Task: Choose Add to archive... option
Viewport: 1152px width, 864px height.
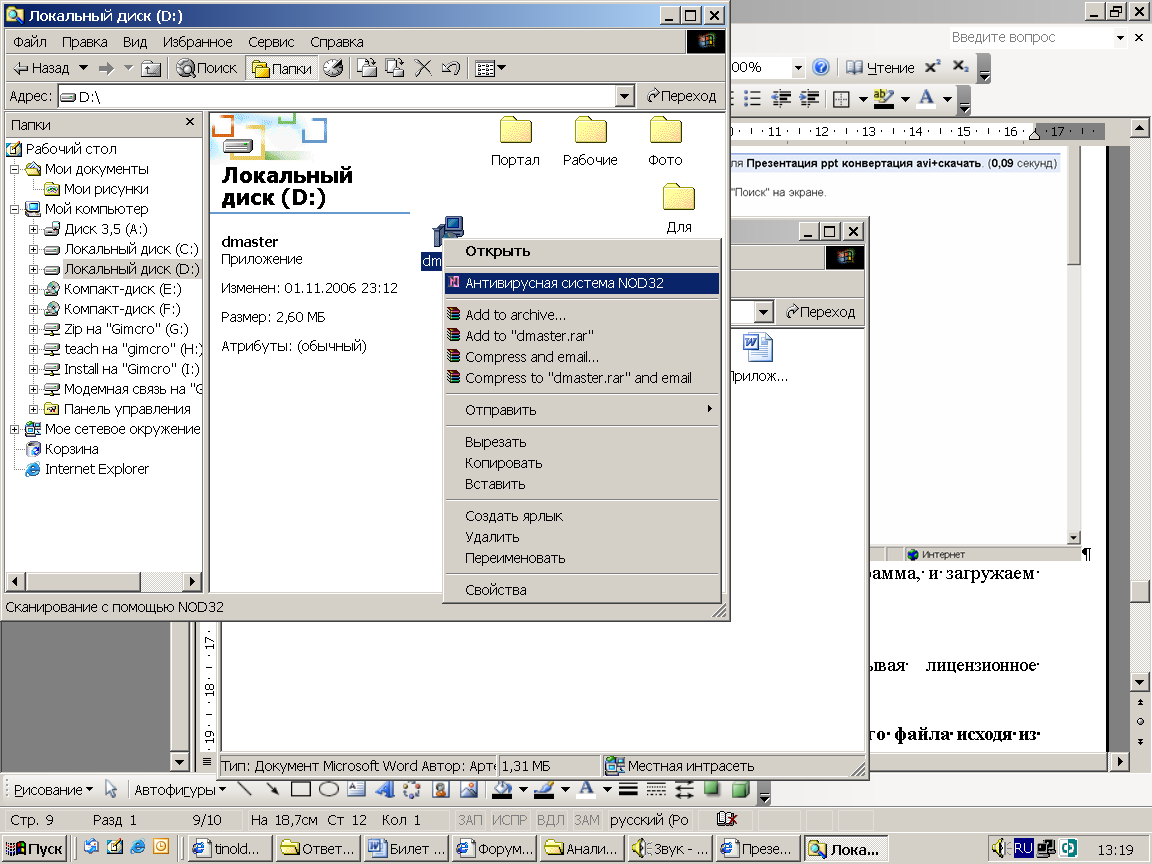Action: coord(581,314)
